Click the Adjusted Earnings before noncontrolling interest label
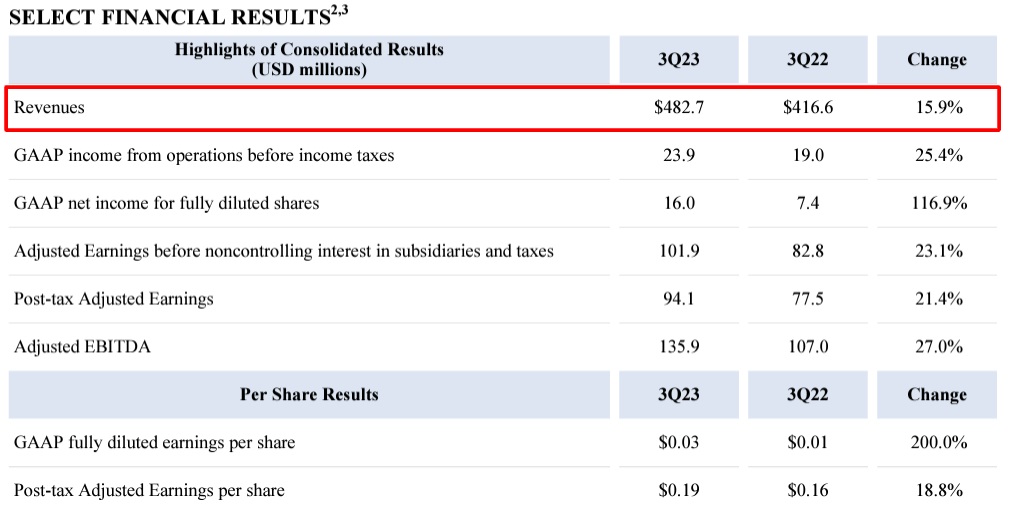 [284, 251]
